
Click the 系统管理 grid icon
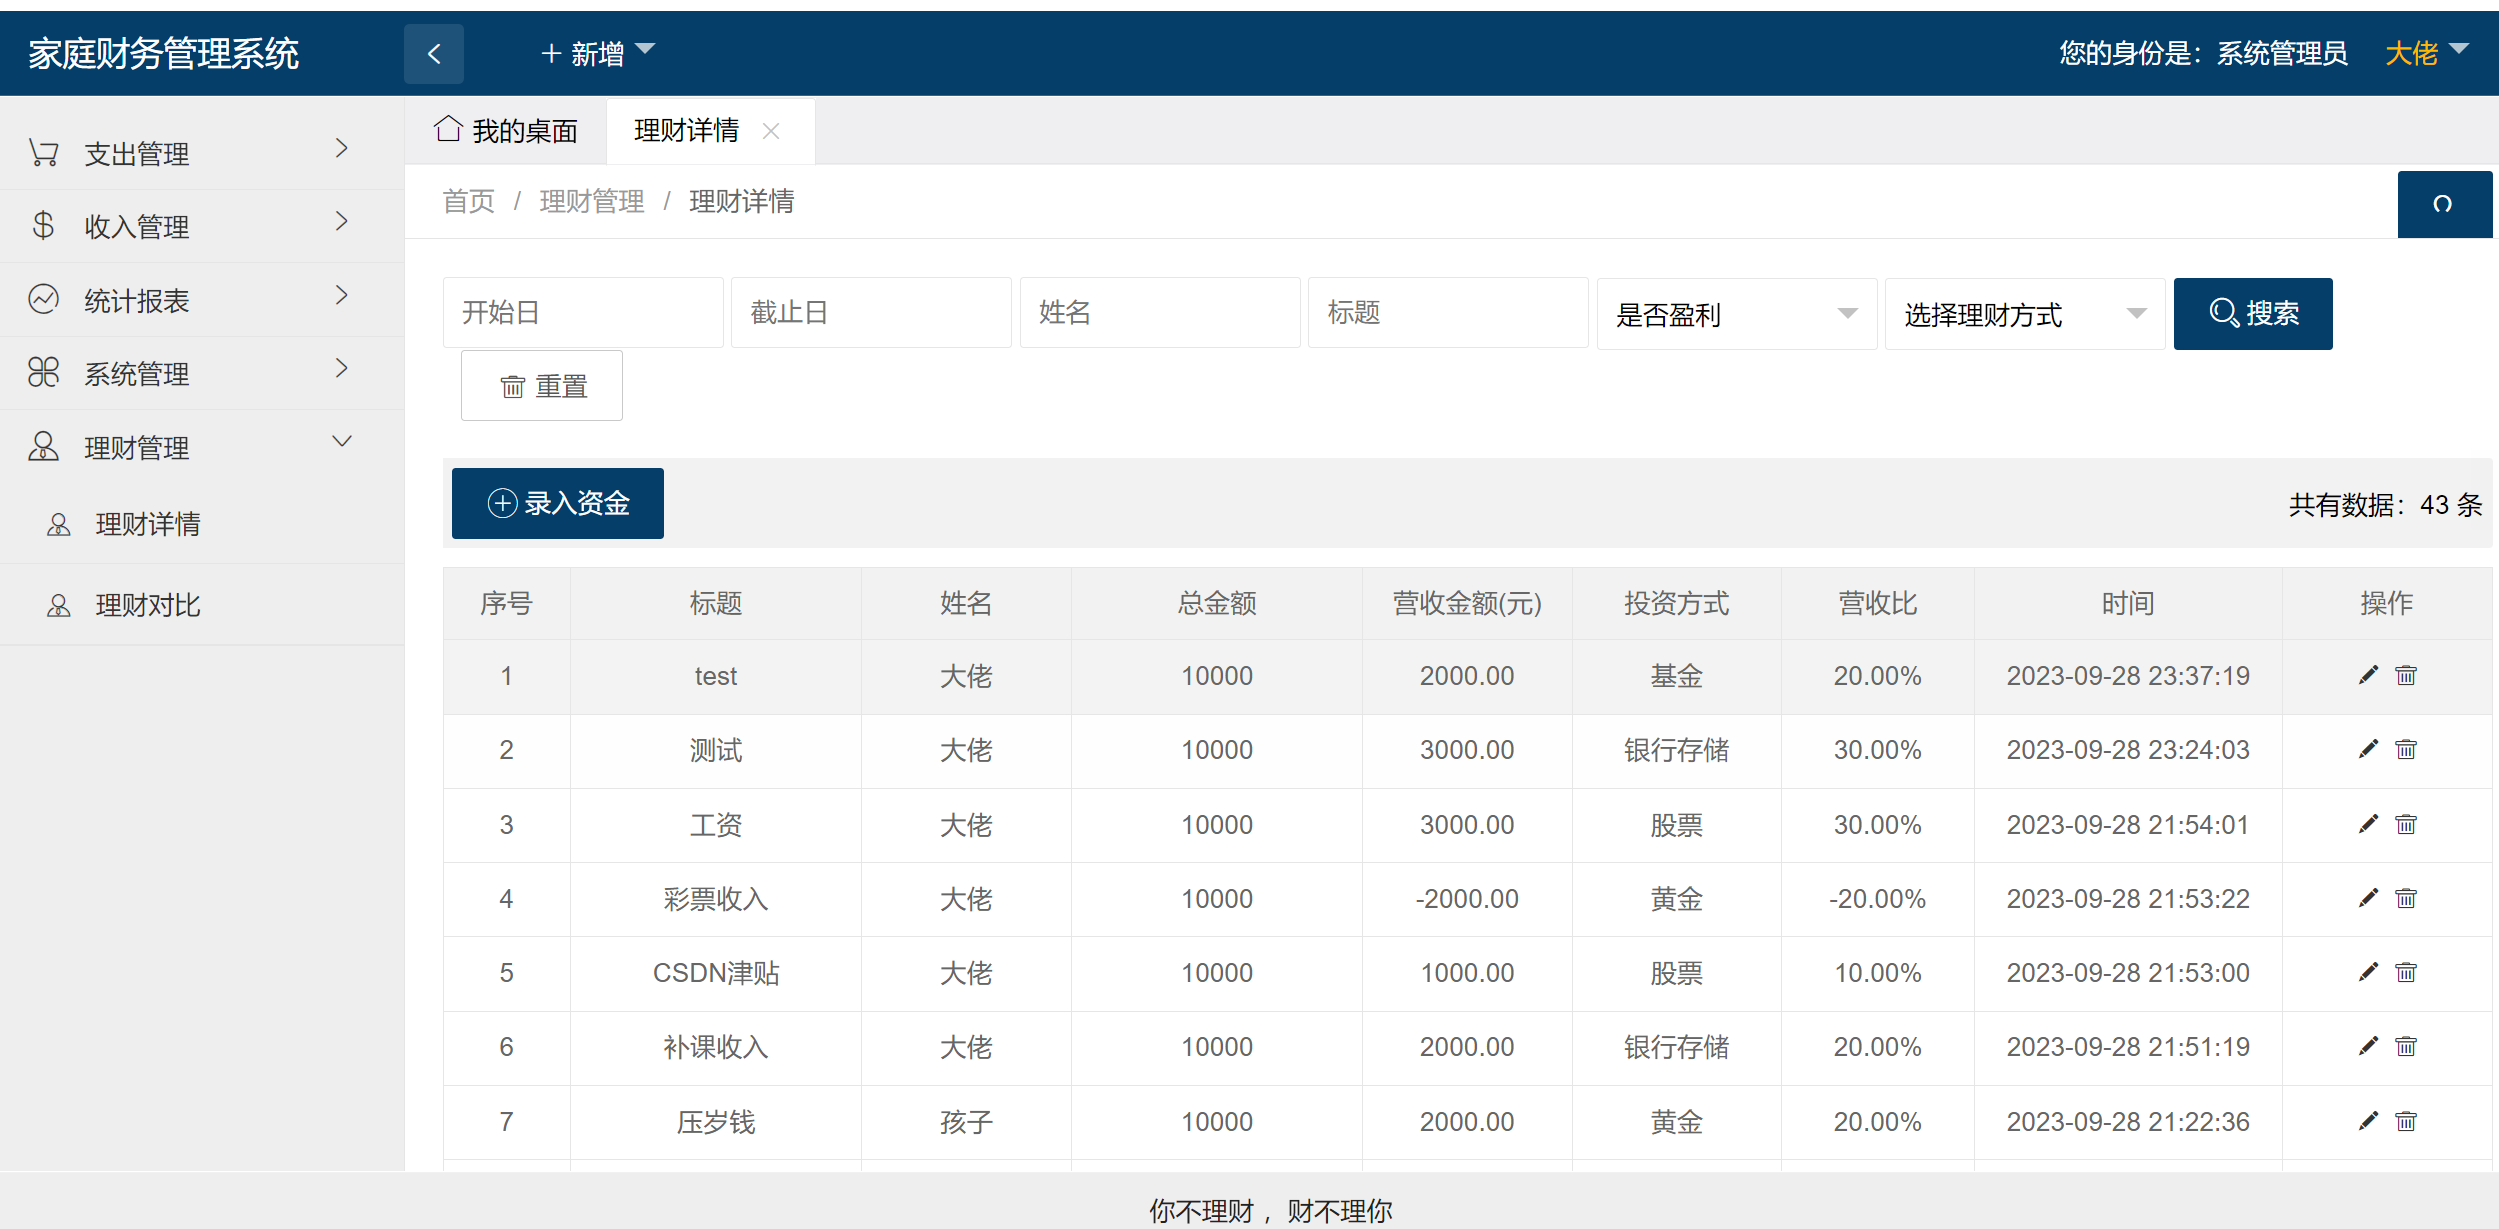[44, 372]
